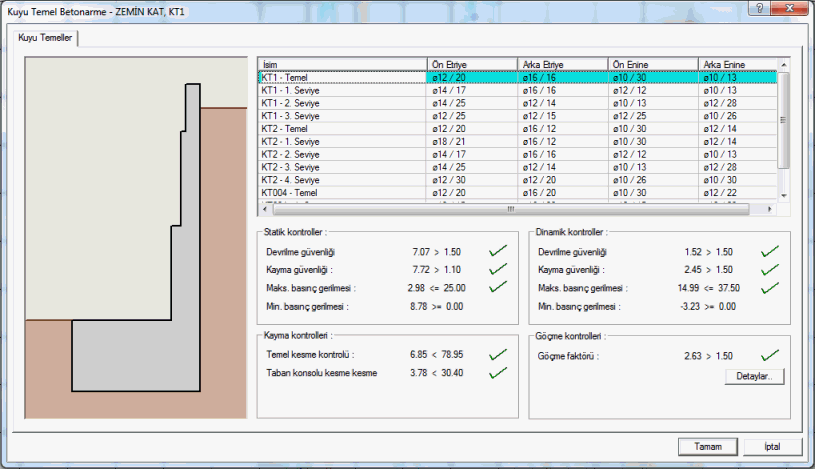Viewport: 815px width, 469px height.
Task: Click the Göçme kontrolleri group label
Action: (570, 336)
